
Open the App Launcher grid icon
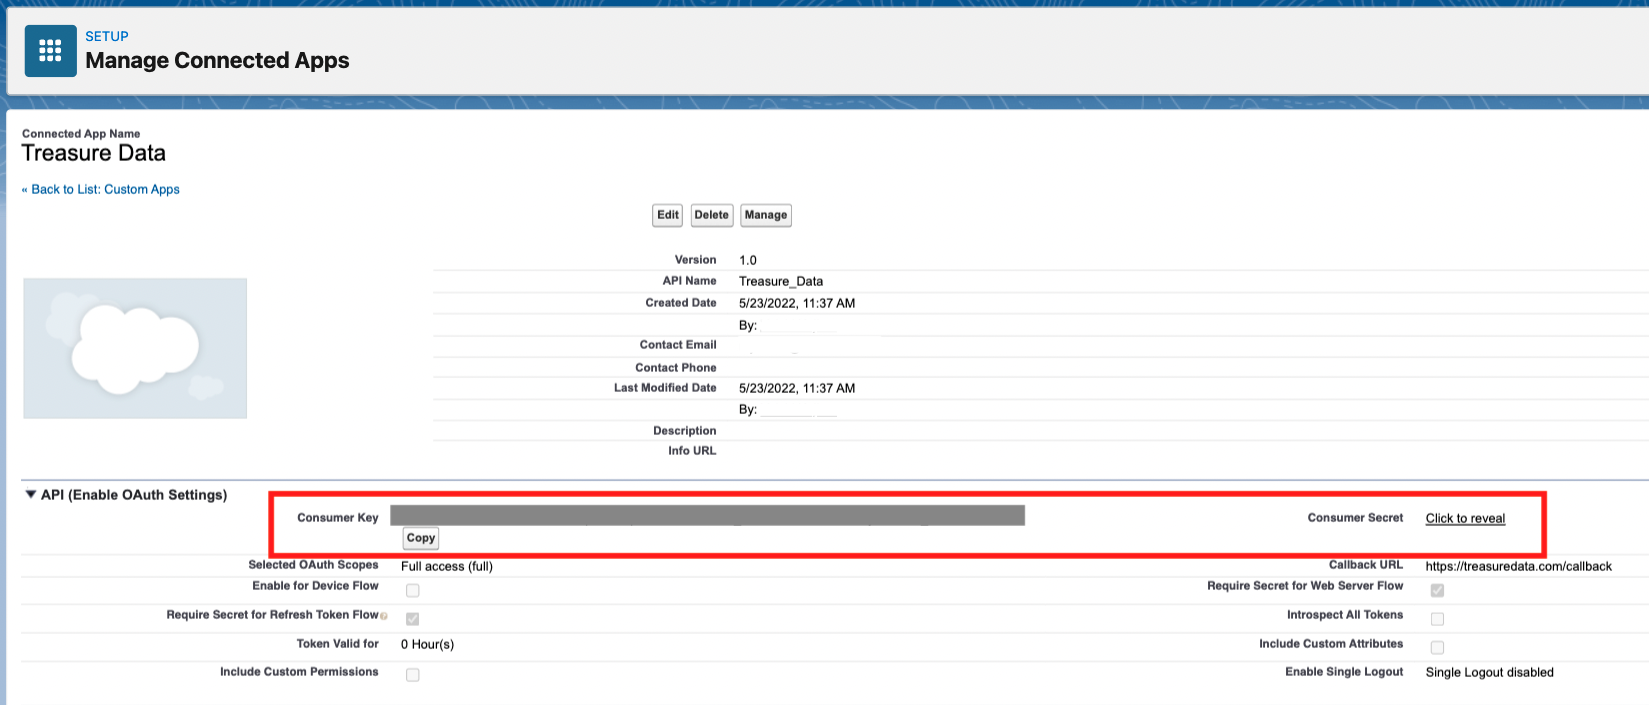point(50,51)
